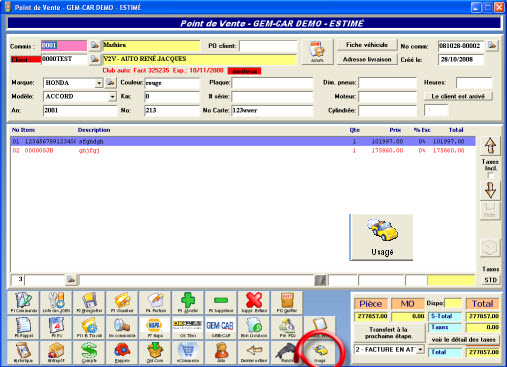507x367 pixels.
Task: Open F11 B. Travail folder icon
Action: tap(89, 327)
